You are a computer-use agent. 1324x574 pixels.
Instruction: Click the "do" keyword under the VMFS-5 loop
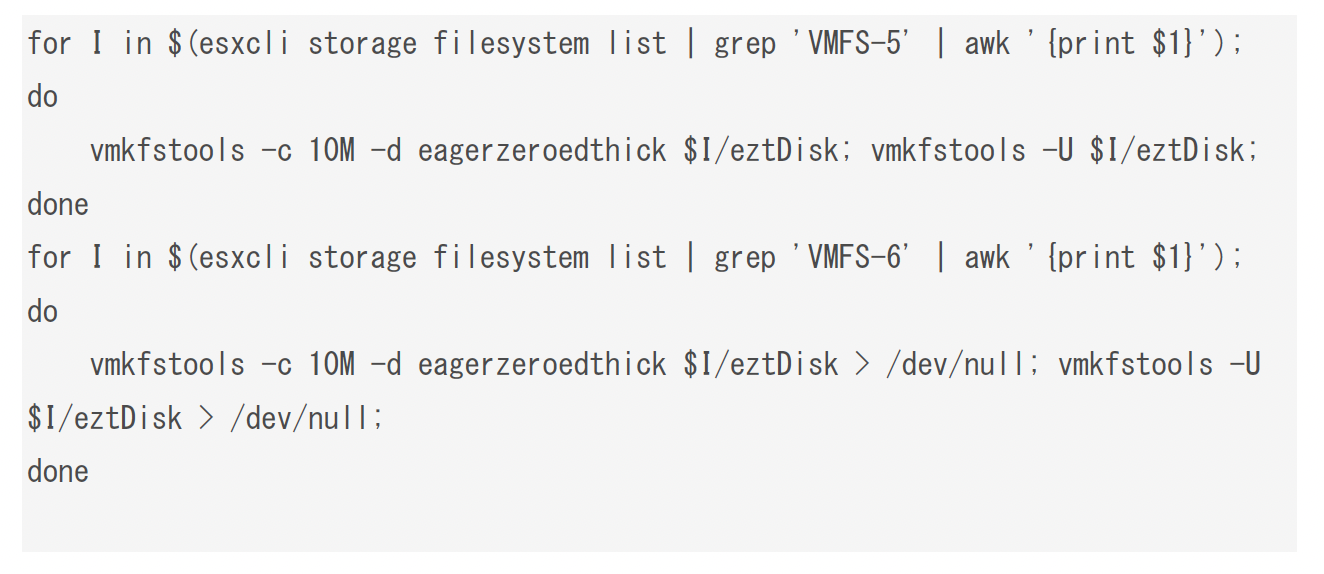(43, 97)
